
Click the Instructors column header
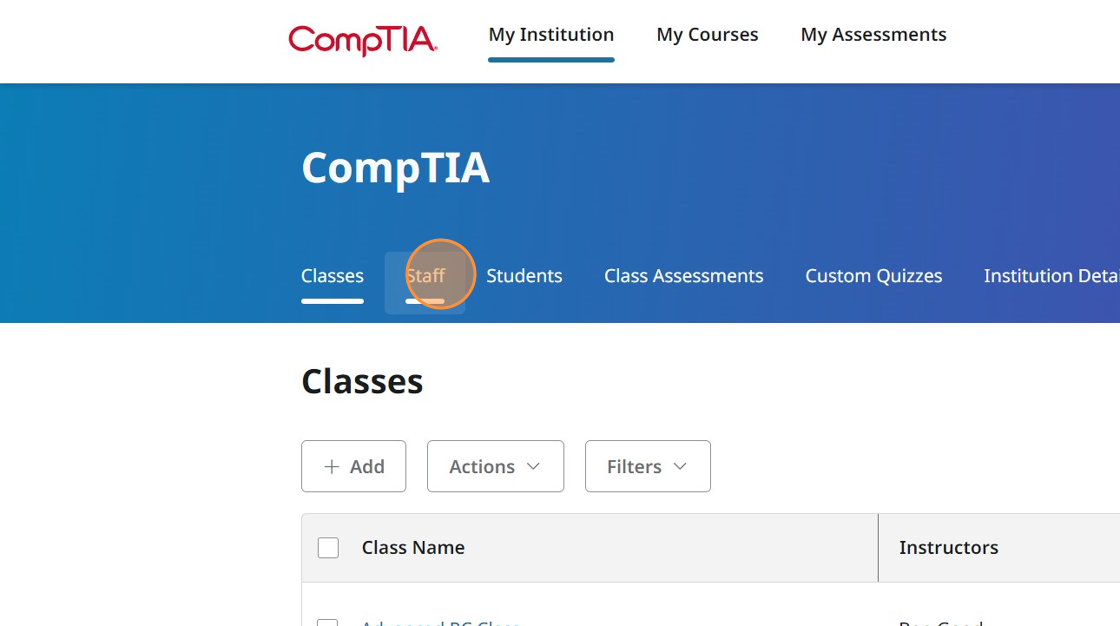[x=948, y=548]
